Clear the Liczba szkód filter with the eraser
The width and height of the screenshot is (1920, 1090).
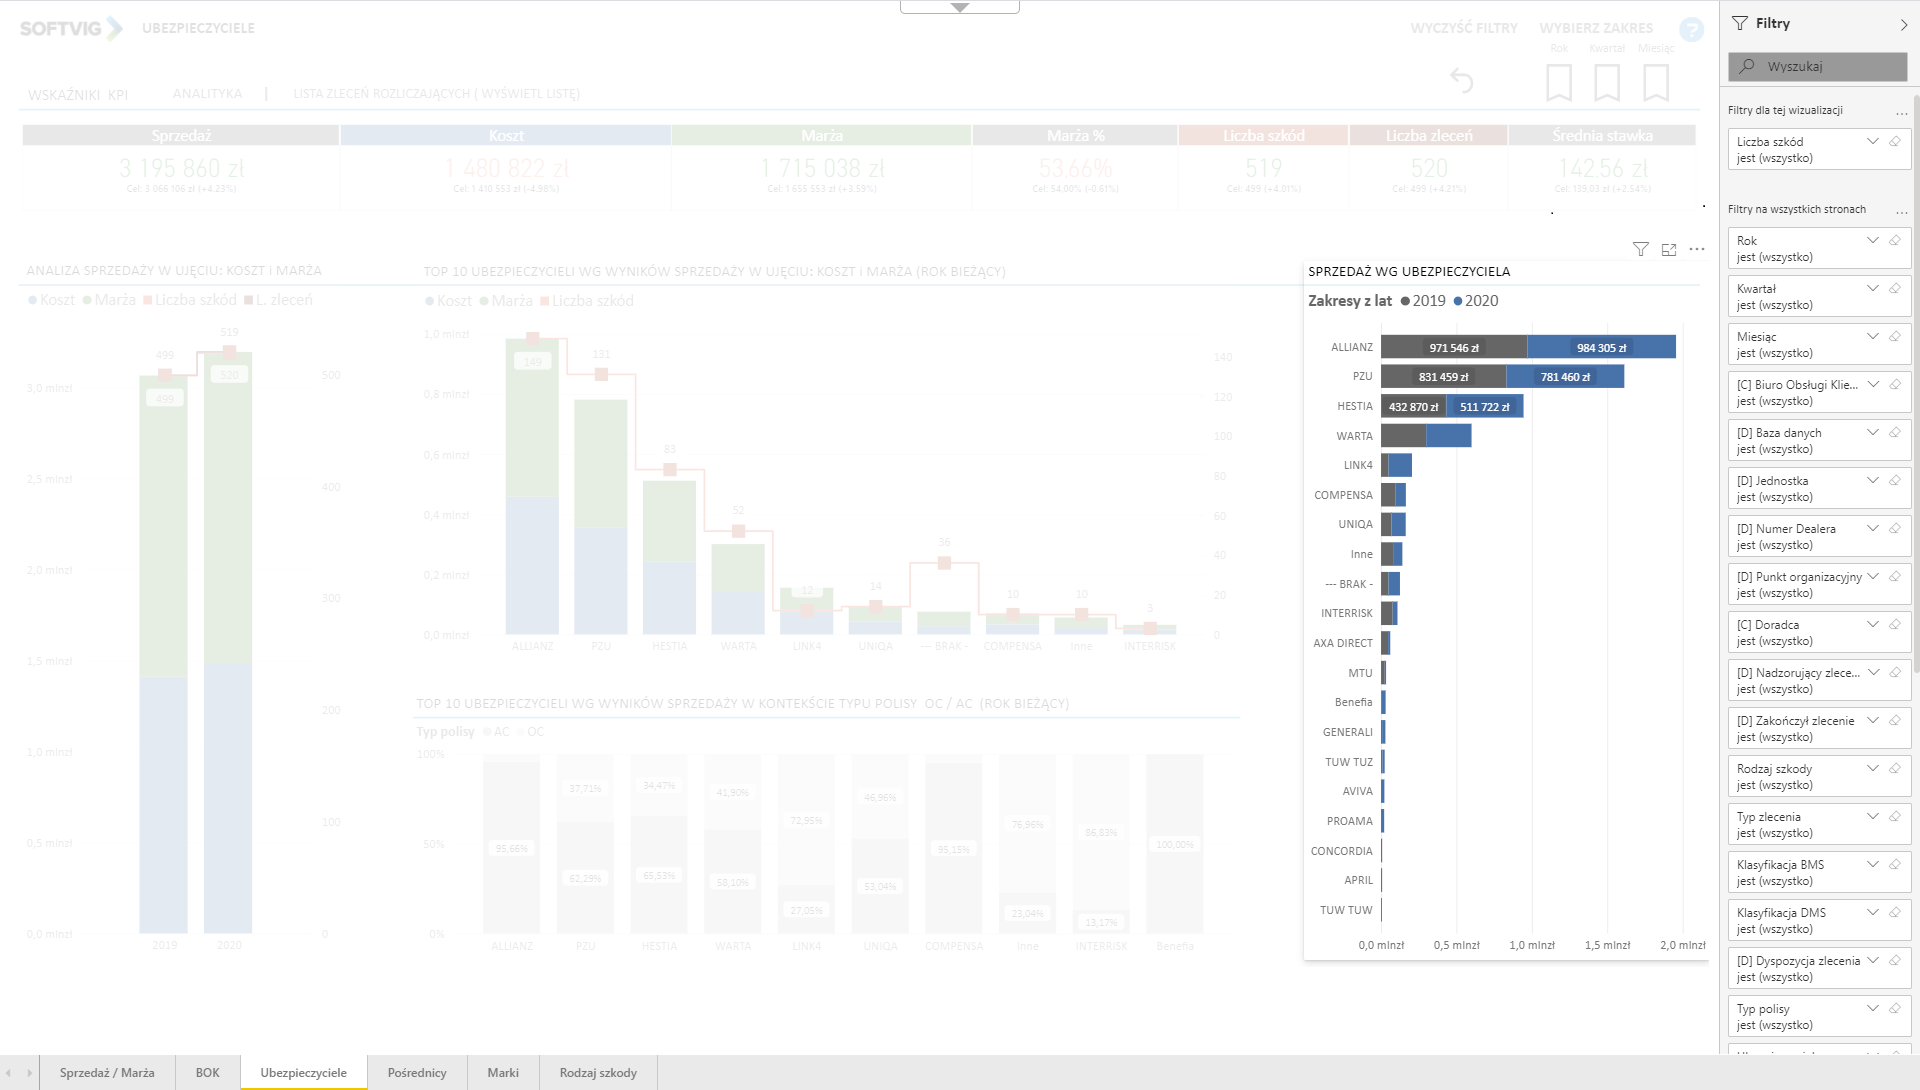tap(1894, 141)
